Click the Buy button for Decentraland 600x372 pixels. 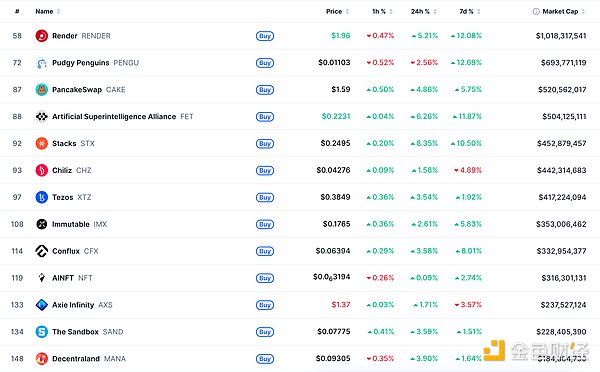[x=265, y=359]
